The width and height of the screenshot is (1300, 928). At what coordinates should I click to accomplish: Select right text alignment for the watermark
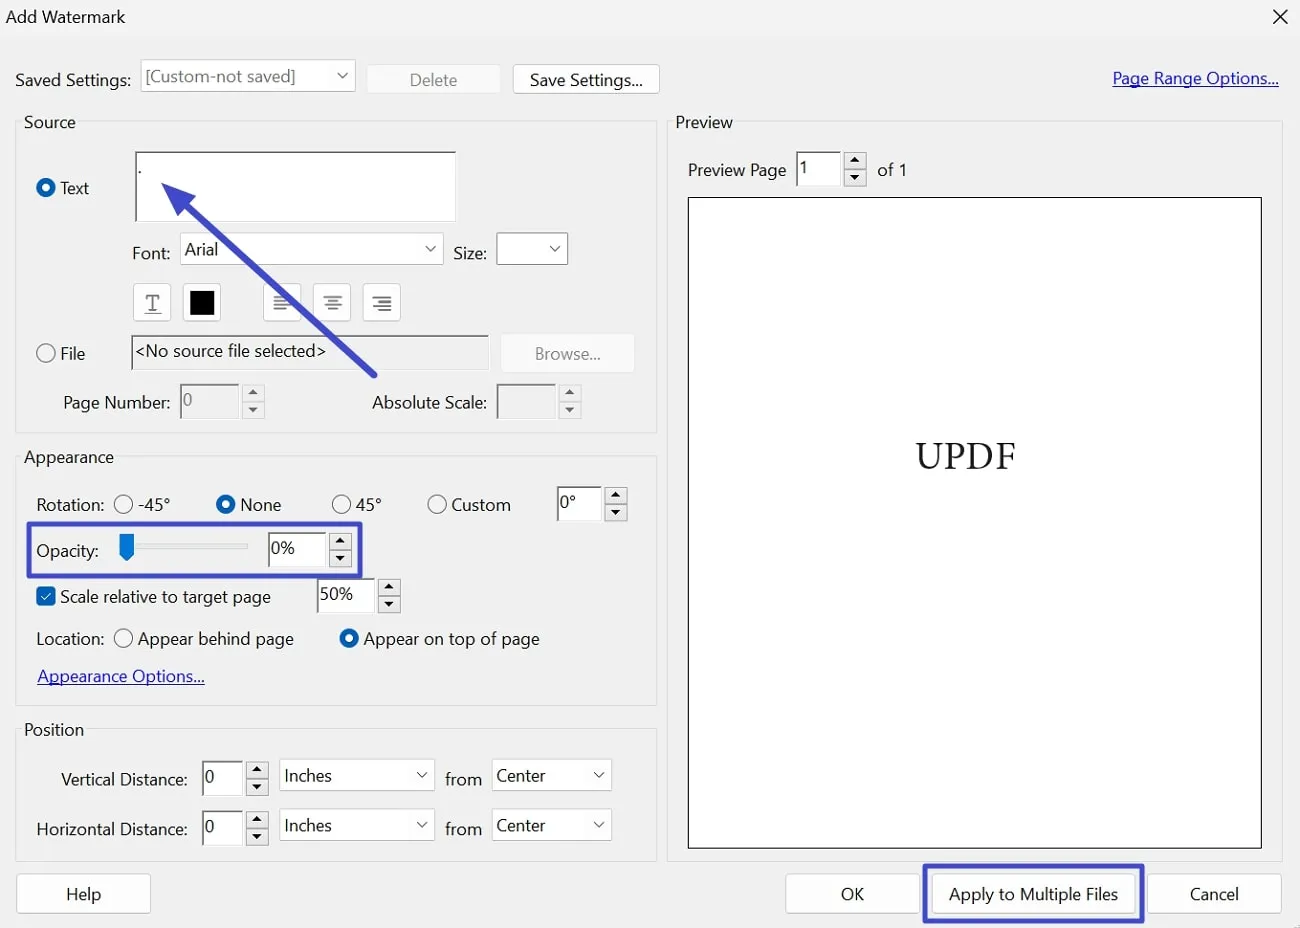tap(381, 302)
